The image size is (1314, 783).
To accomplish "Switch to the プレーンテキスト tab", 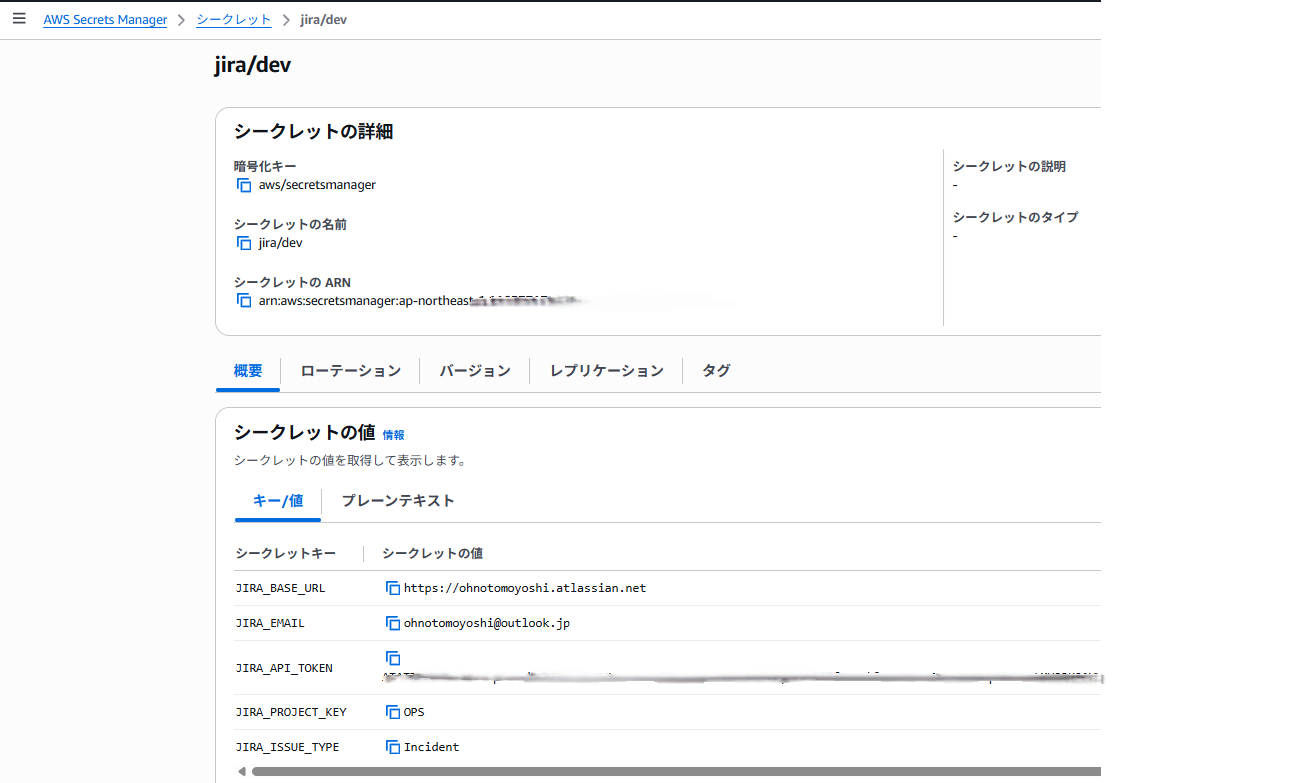I will (398, 501).
